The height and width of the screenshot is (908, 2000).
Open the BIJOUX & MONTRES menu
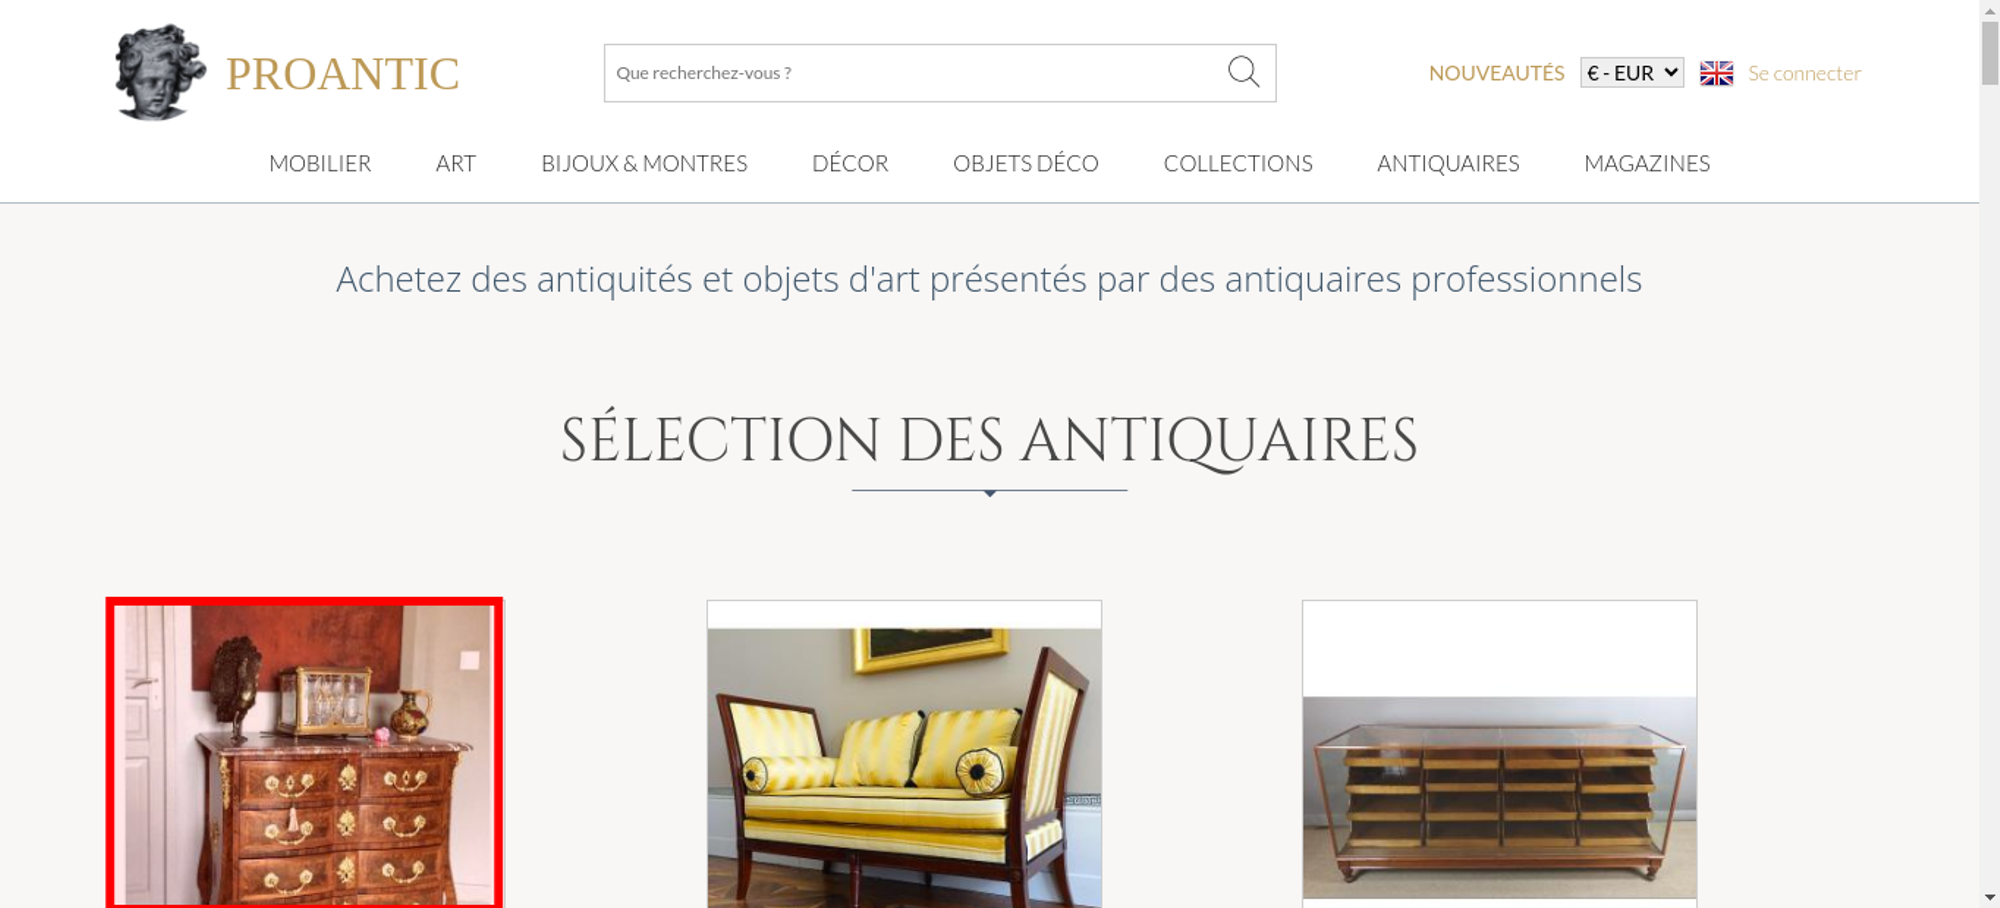tap(644, 163)
